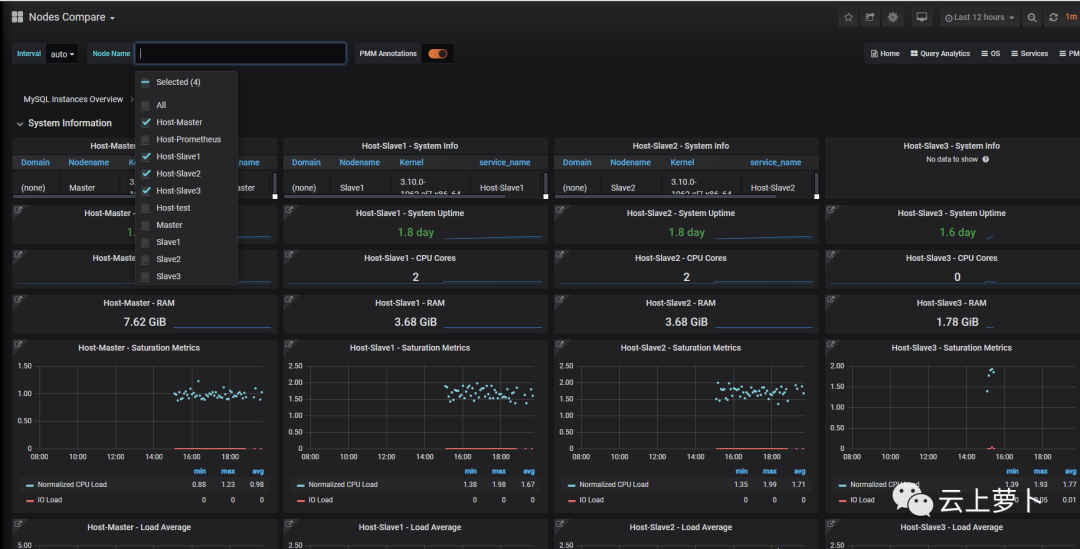Screen dimensions: 1080x549
Task: Open the Interval auto dropdown
Action: point(62,54)
